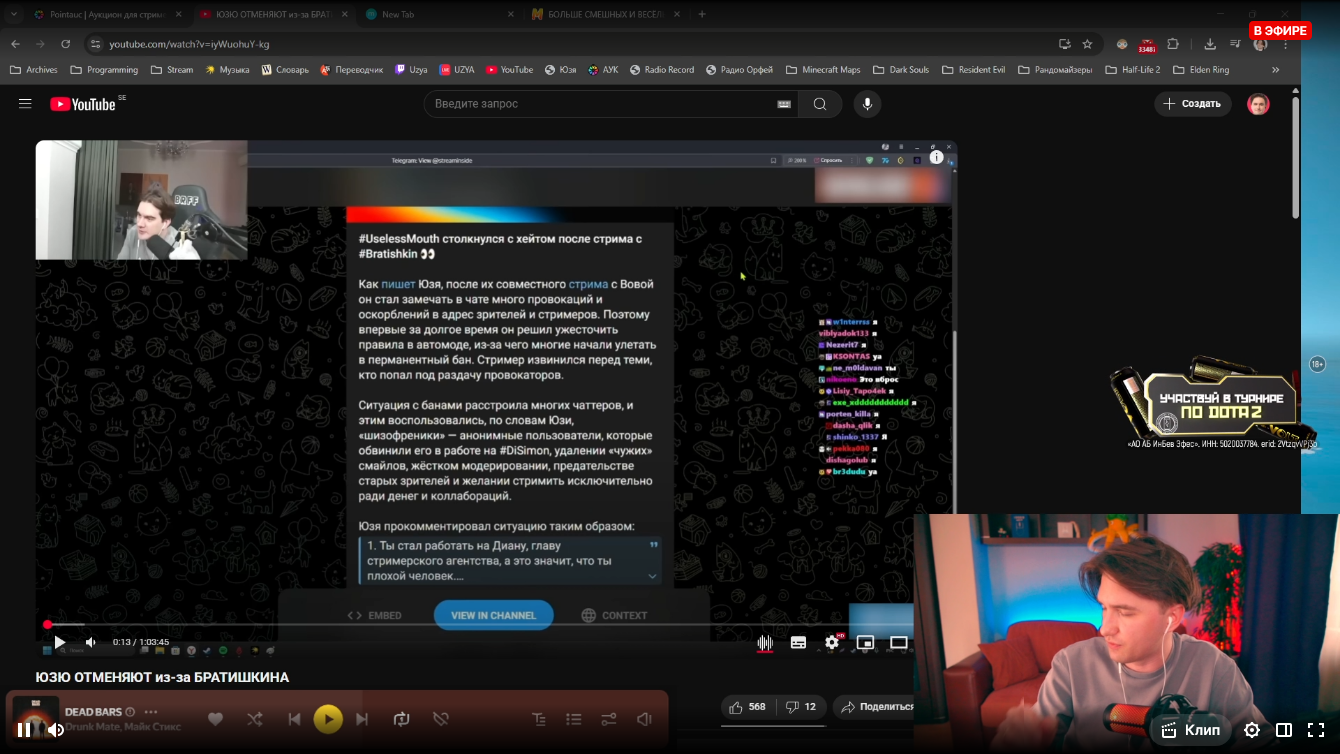Open live stream settings gear
Viewport: 1340px width, 754px height.
point(1252,730)
